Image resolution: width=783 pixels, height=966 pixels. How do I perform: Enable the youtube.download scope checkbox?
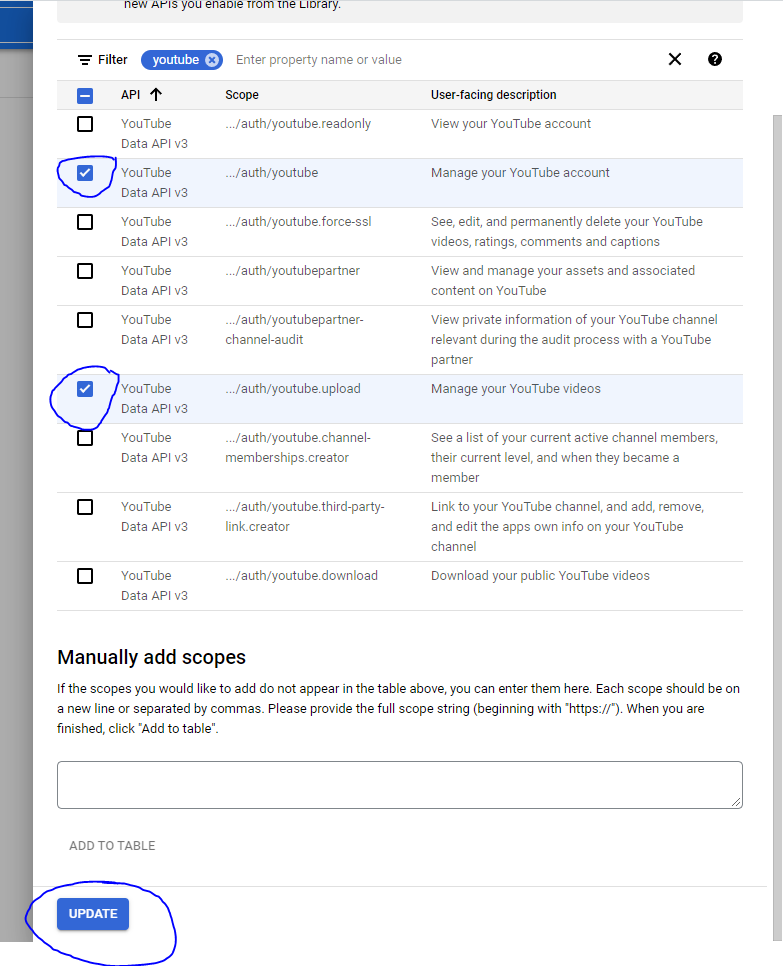85,576
